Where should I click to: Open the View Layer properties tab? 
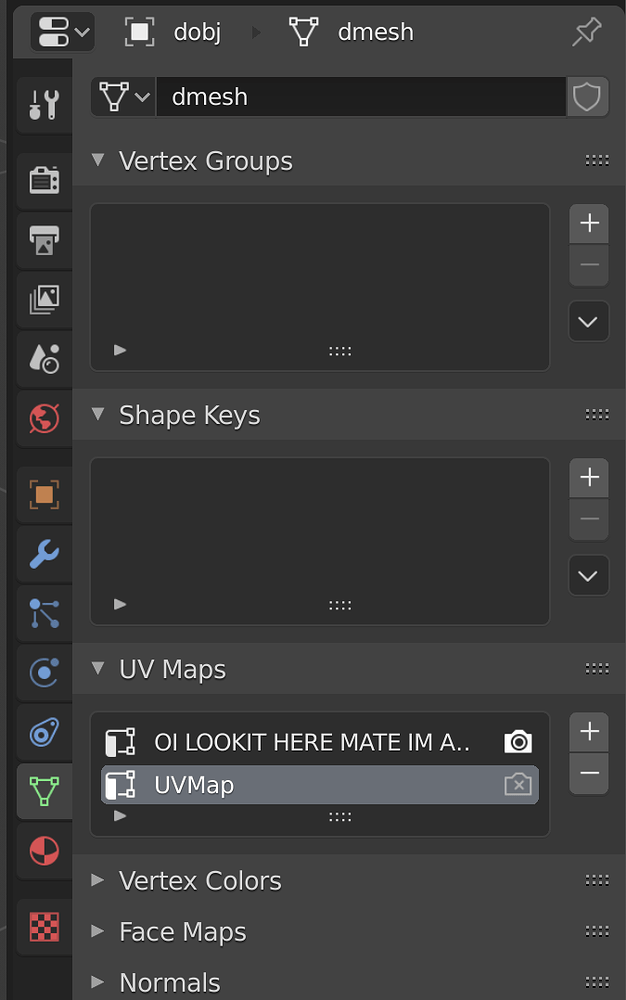(44, 299)
